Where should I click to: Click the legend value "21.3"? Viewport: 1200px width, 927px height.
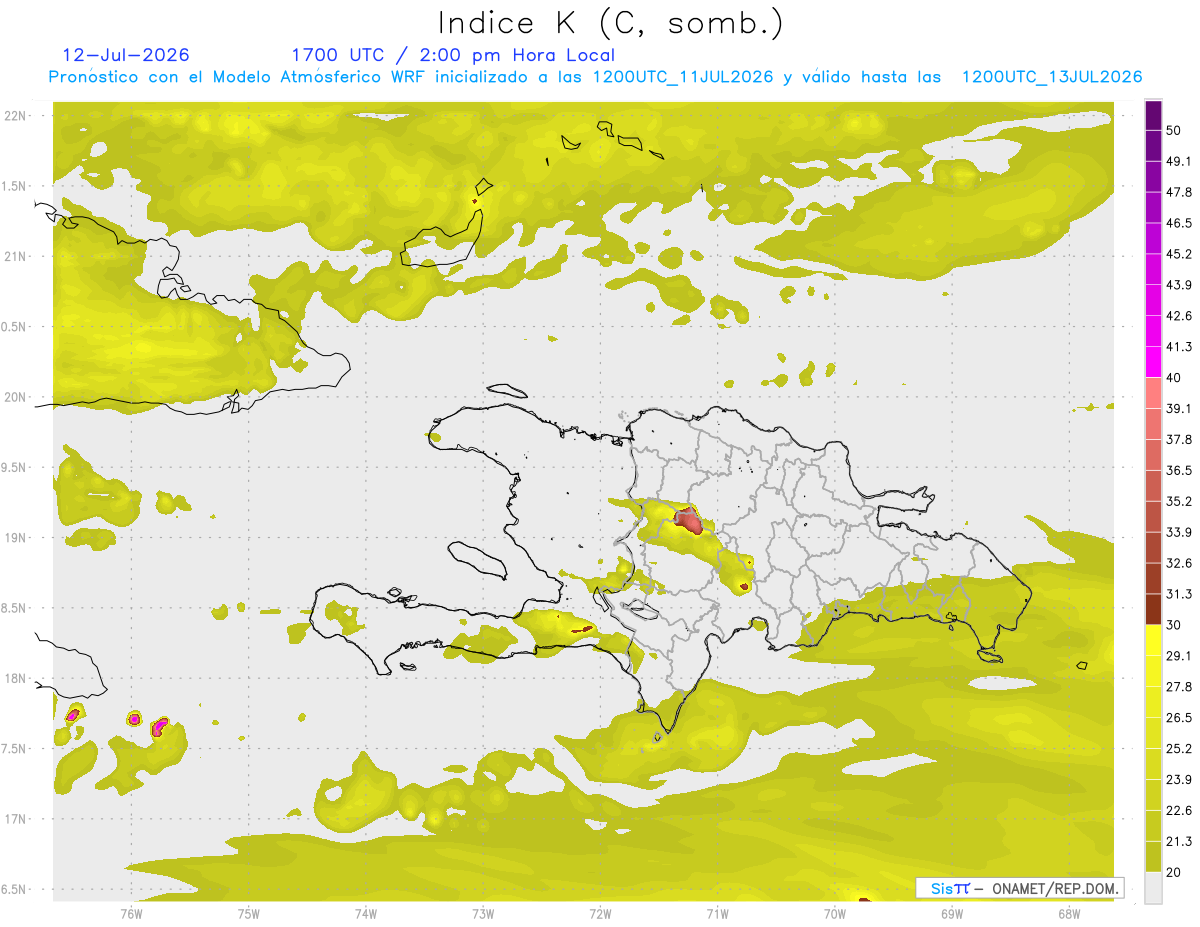point(1179,841)
